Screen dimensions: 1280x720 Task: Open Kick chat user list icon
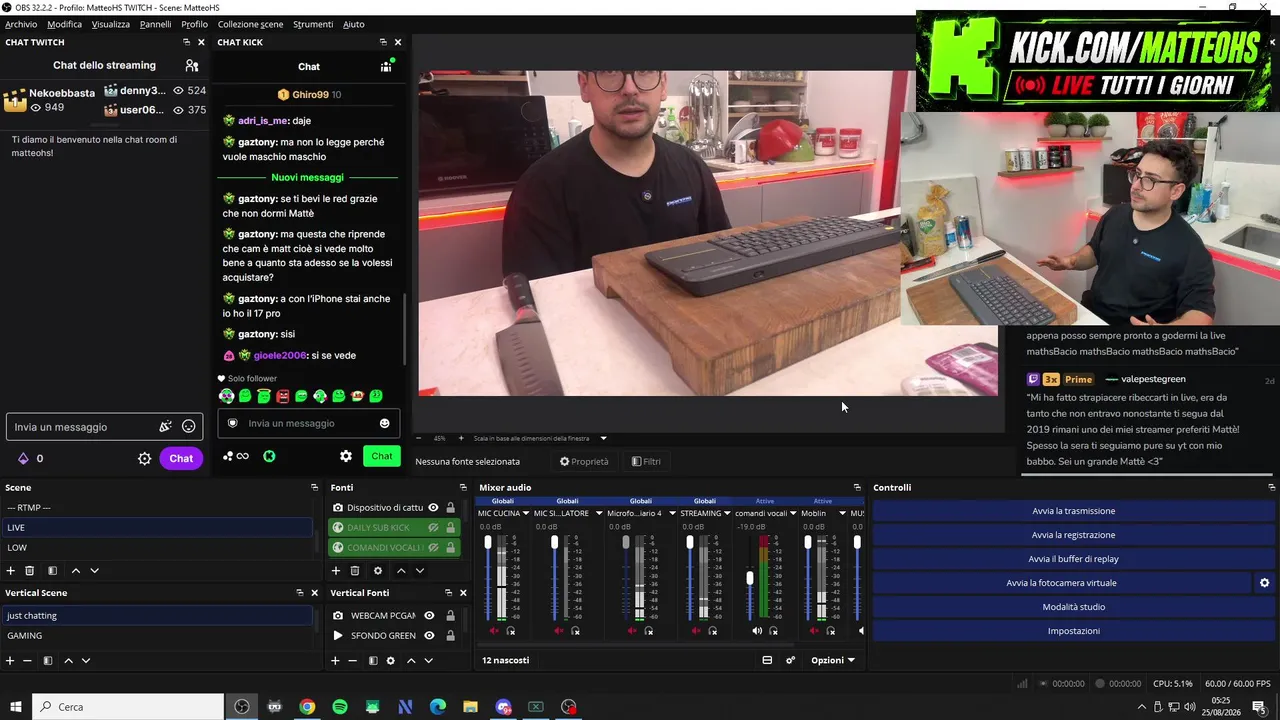click(386, 66)
